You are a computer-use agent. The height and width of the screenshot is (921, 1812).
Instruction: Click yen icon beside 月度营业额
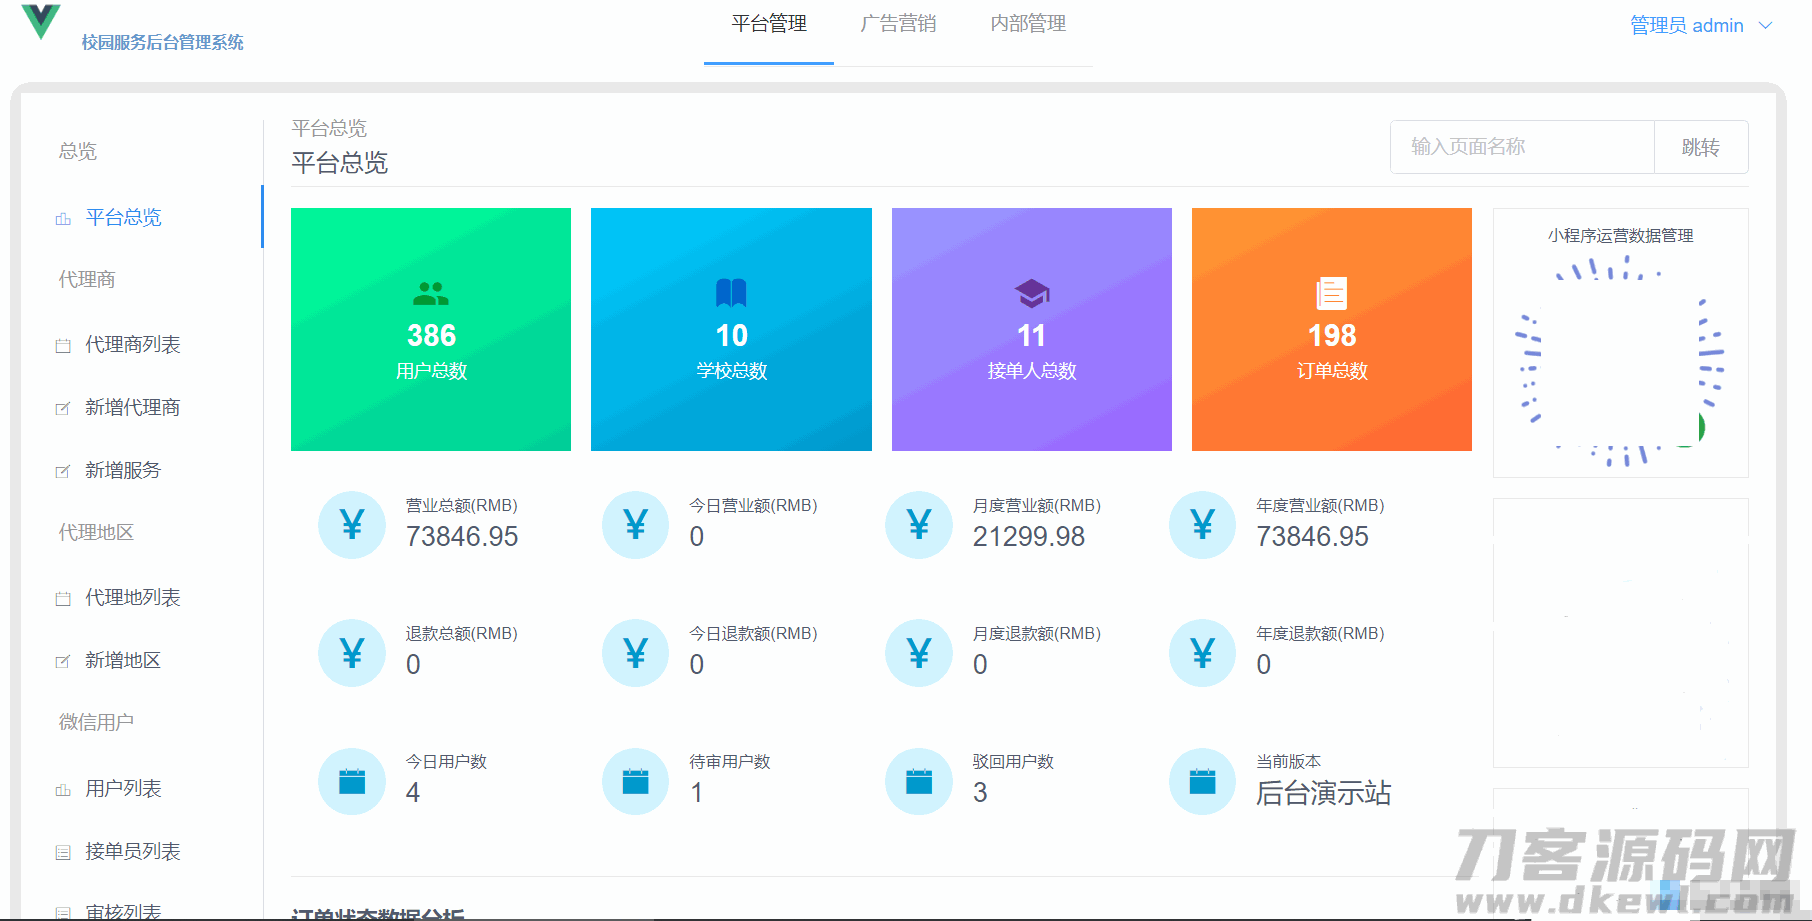[919, 525]
